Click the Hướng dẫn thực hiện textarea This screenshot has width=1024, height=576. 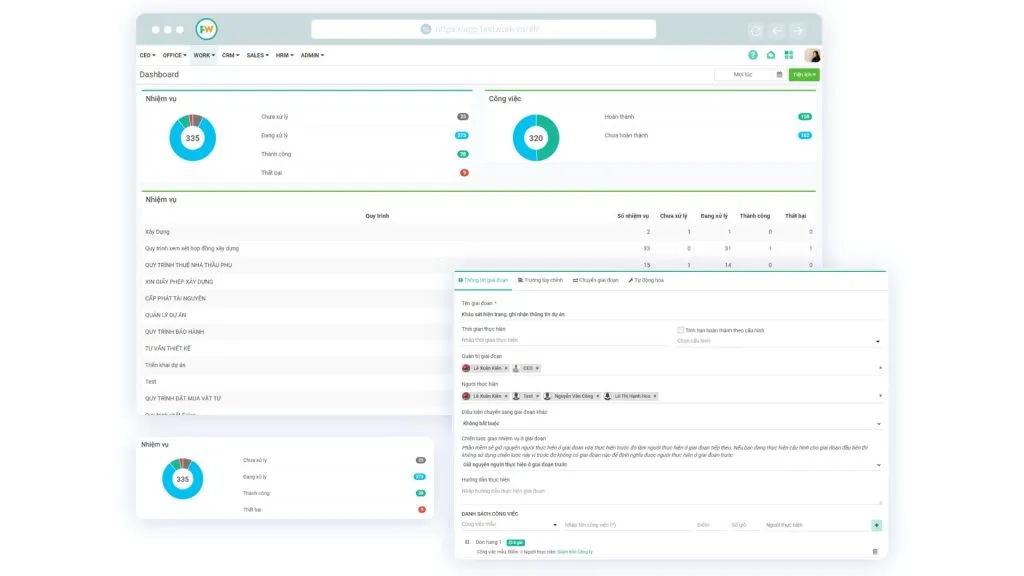pyautogui.click(x=671, y=494)
